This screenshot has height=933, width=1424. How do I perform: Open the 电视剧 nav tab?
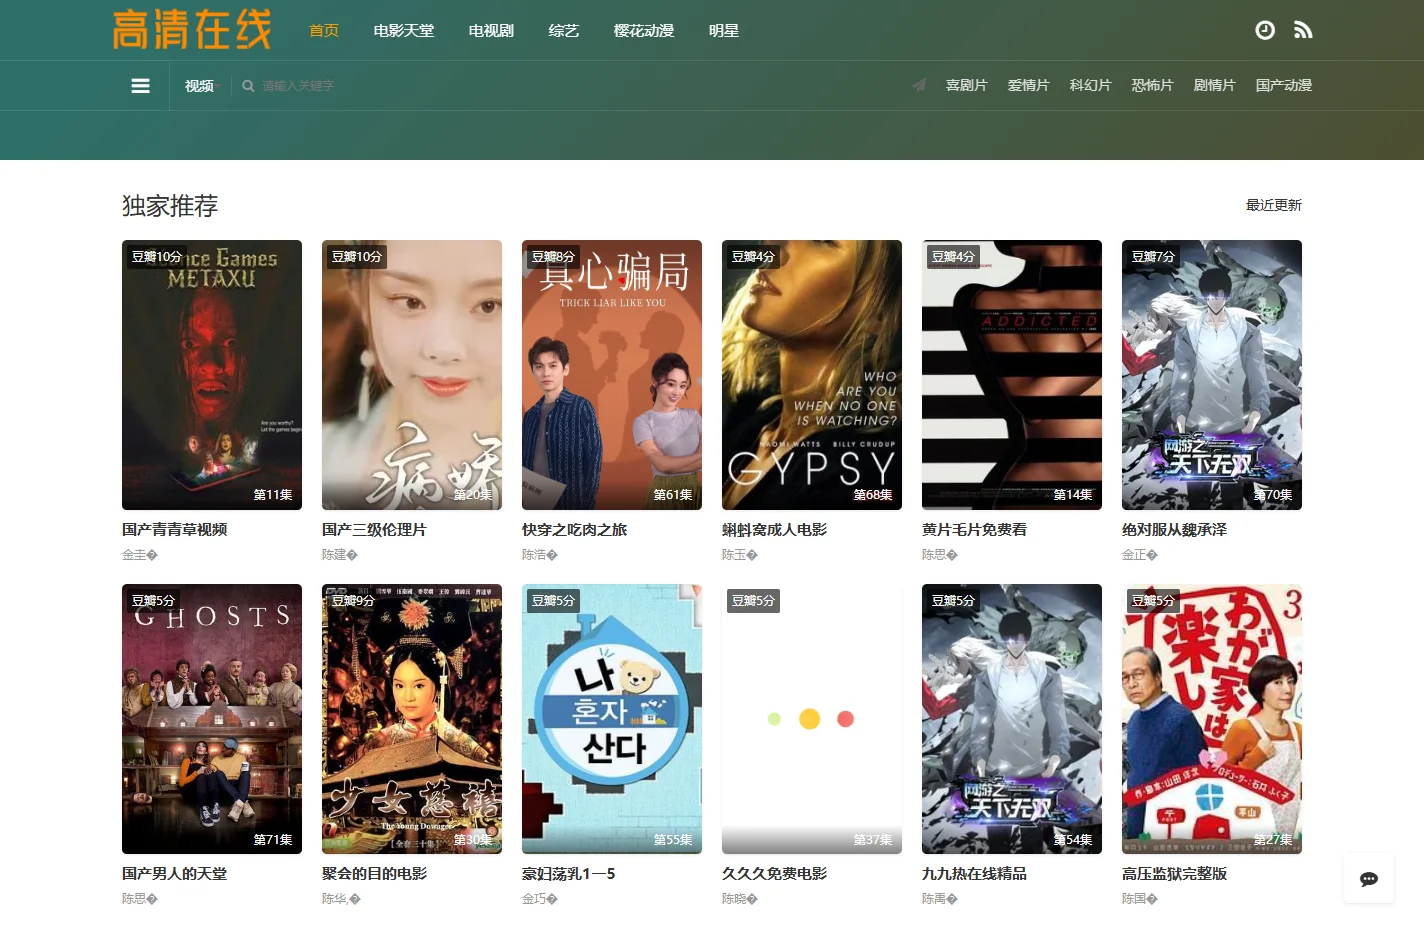(x=491, y=31)
